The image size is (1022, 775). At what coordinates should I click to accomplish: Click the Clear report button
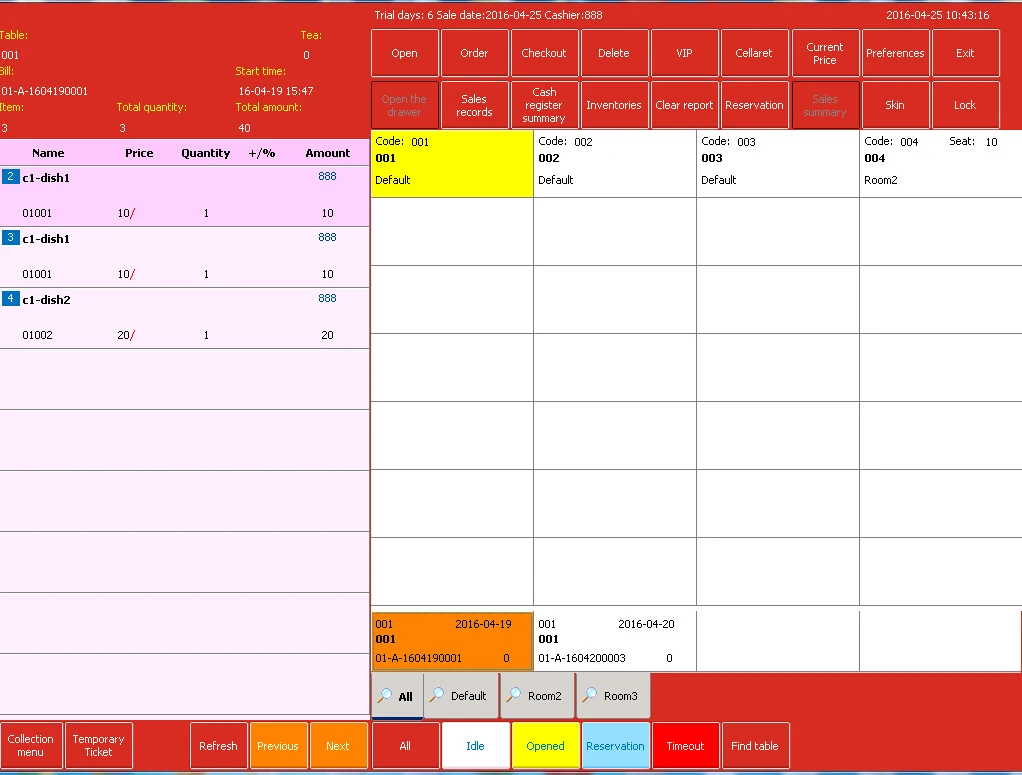[x=684, y=104]
